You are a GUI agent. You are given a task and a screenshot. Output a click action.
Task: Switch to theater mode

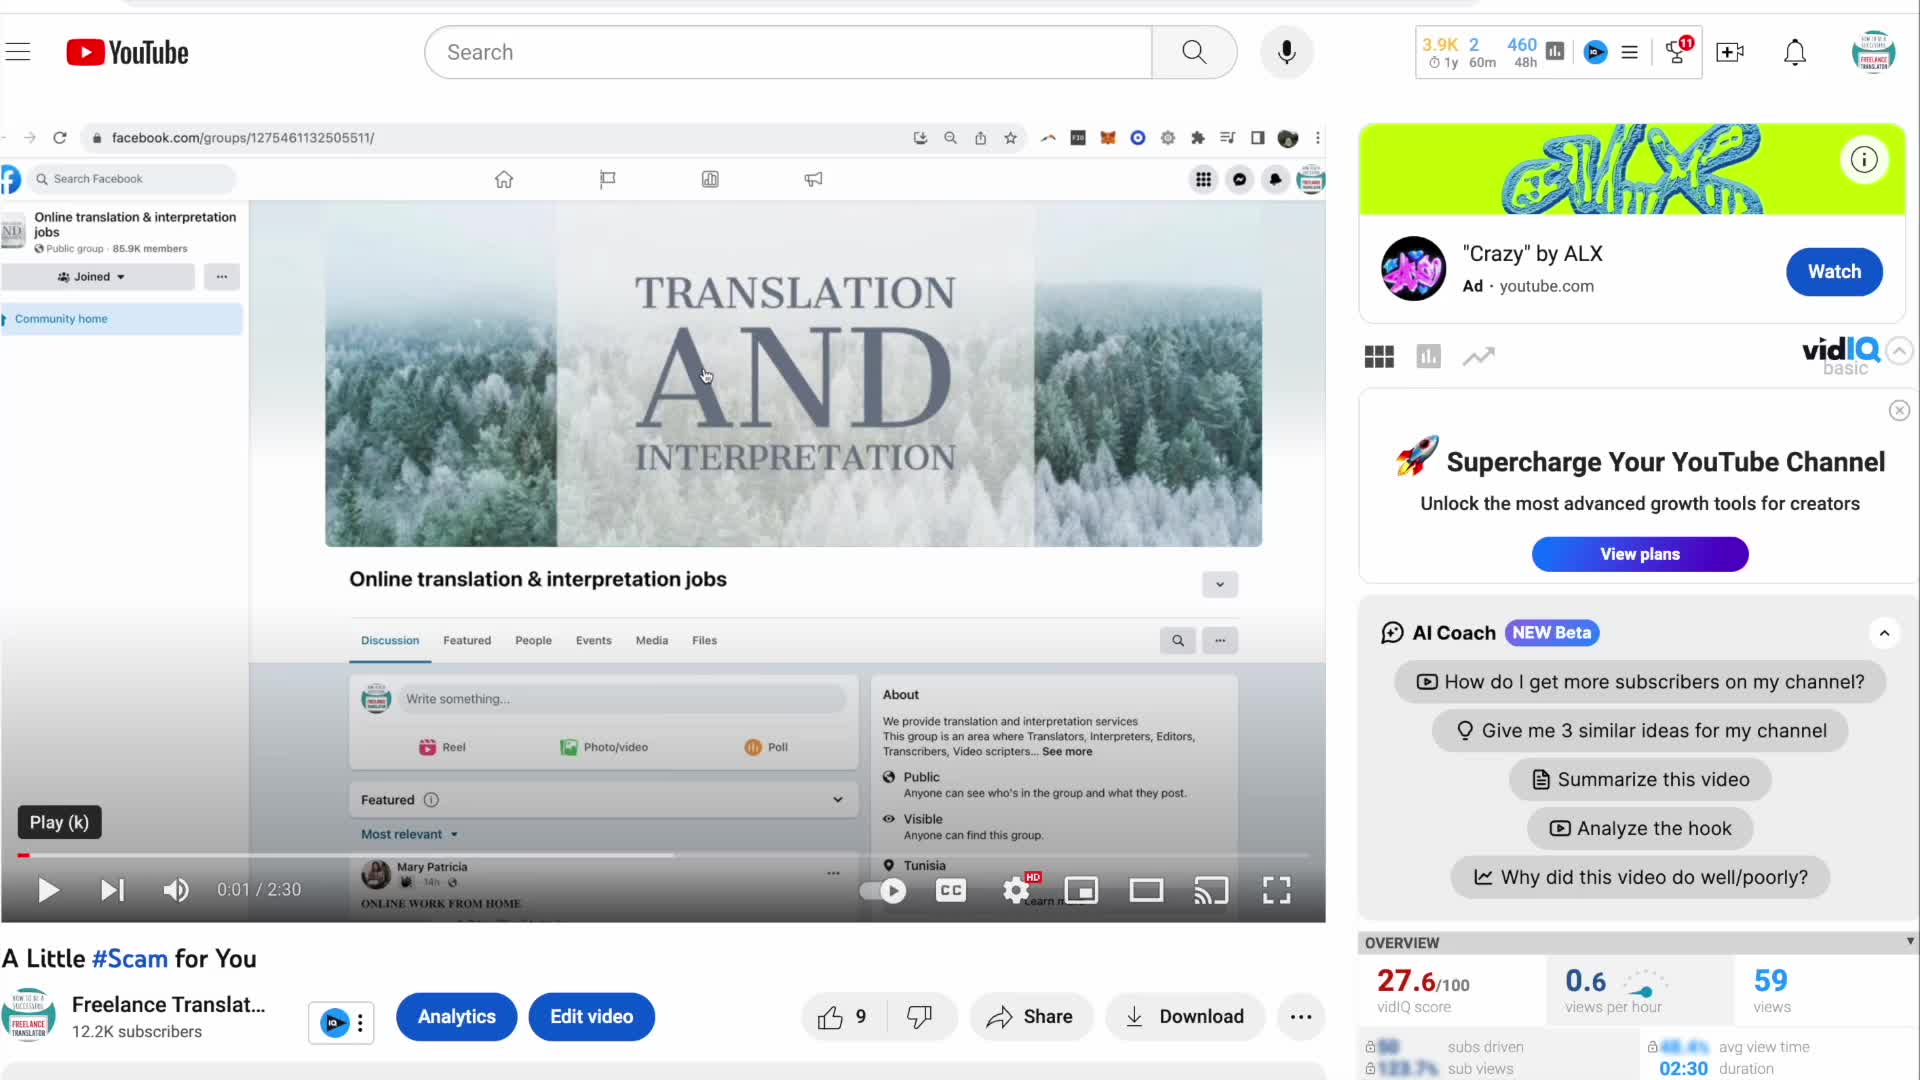click(1146, 890)
